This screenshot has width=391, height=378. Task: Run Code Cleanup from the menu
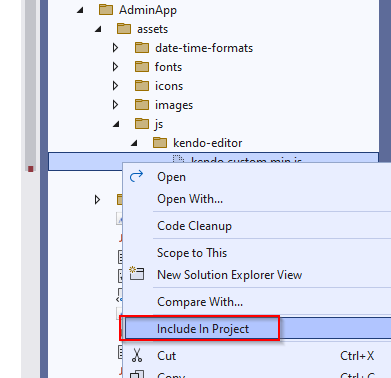194,226
